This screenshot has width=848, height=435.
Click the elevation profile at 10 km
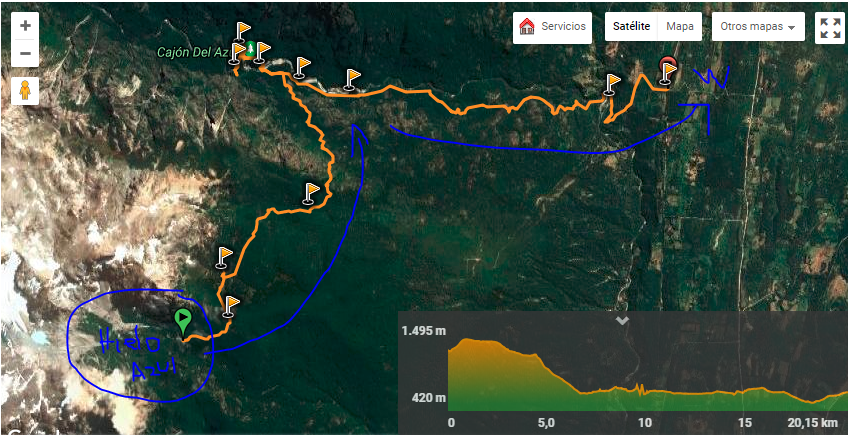point(645,392)
